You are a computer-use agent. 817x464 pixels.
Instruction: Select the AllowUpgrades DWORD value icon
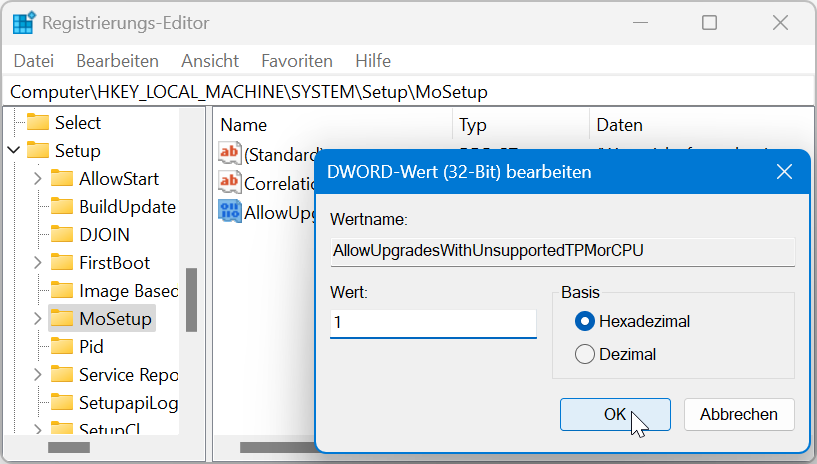(230, 211)
